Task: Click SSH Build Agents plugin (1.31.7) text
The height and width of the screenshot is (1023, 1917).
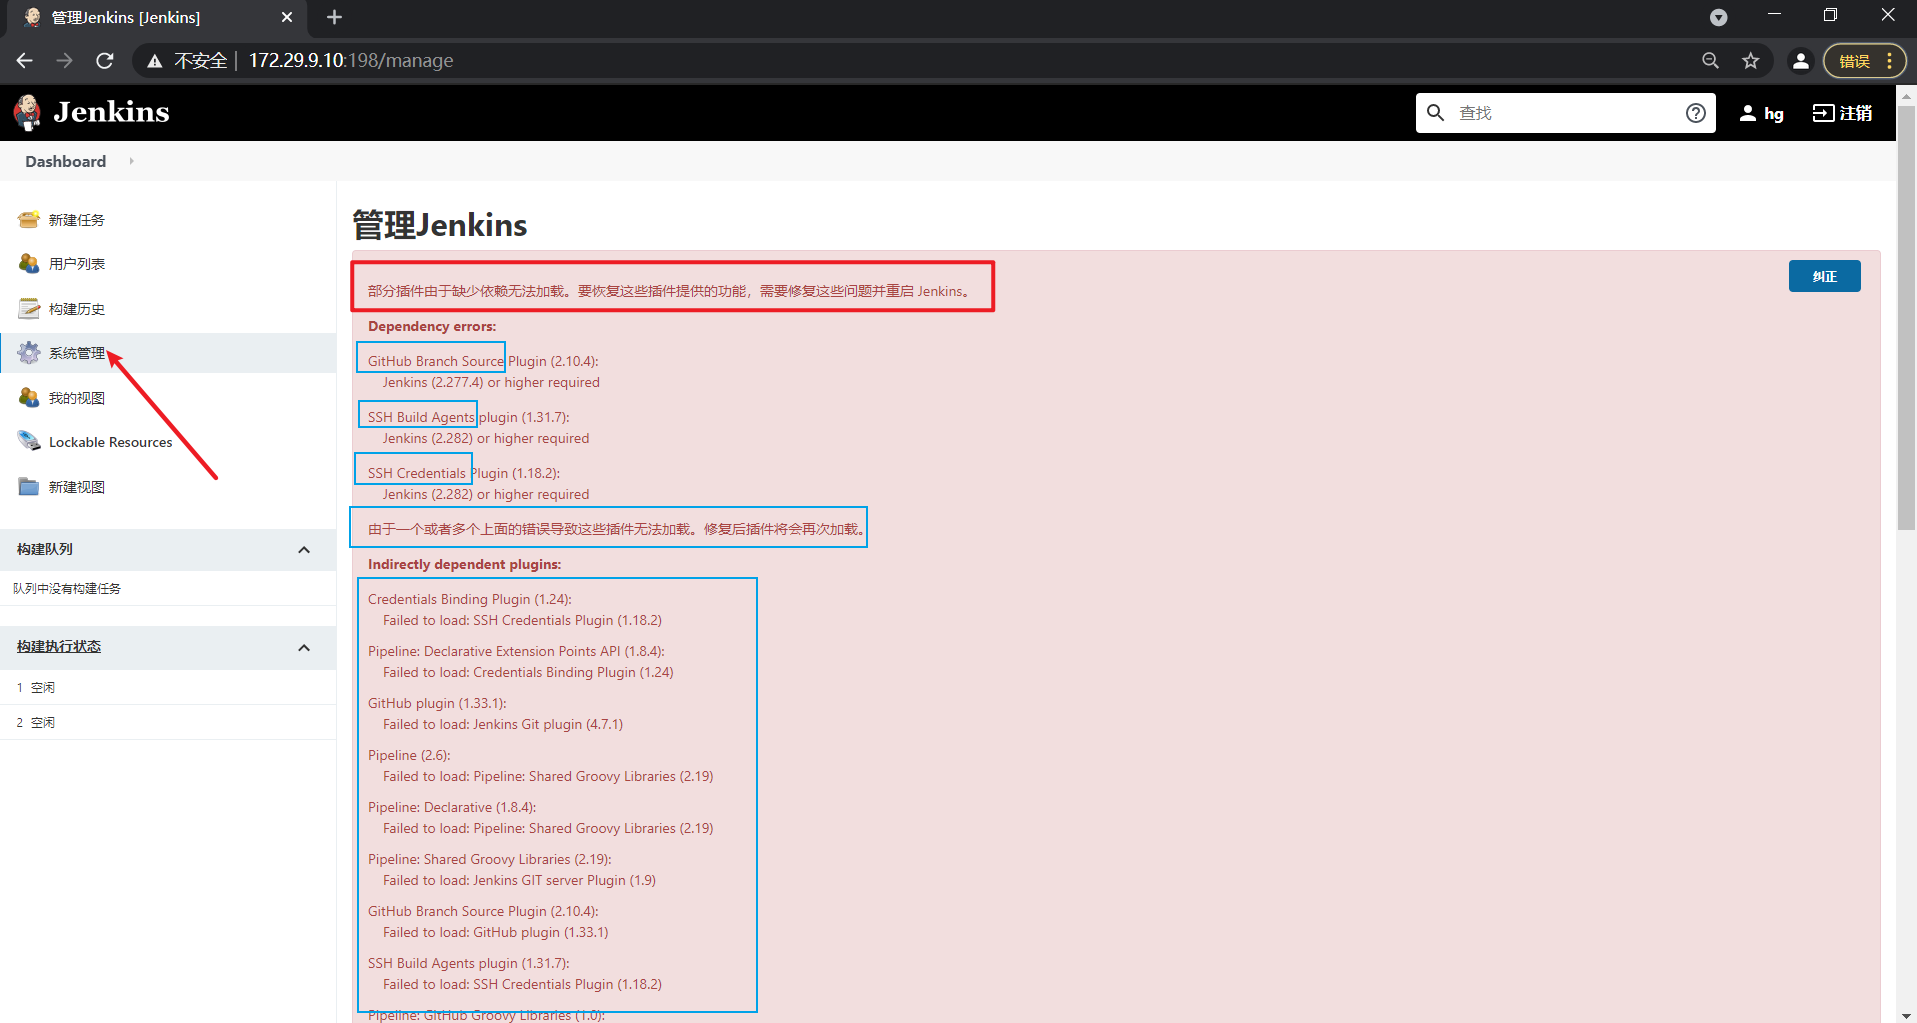Action: (468, 417)
